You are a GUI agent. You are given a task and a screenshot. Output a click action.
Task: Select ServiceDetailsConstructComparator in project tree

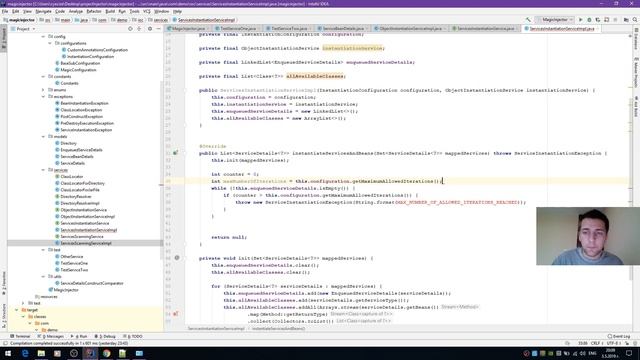92,283
